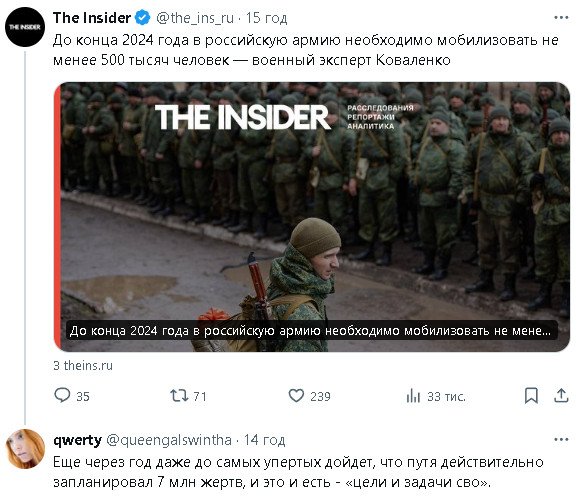Screen dimensions: 581x498
Task: Retweet the post with 71 retweets
Action: 179,396
